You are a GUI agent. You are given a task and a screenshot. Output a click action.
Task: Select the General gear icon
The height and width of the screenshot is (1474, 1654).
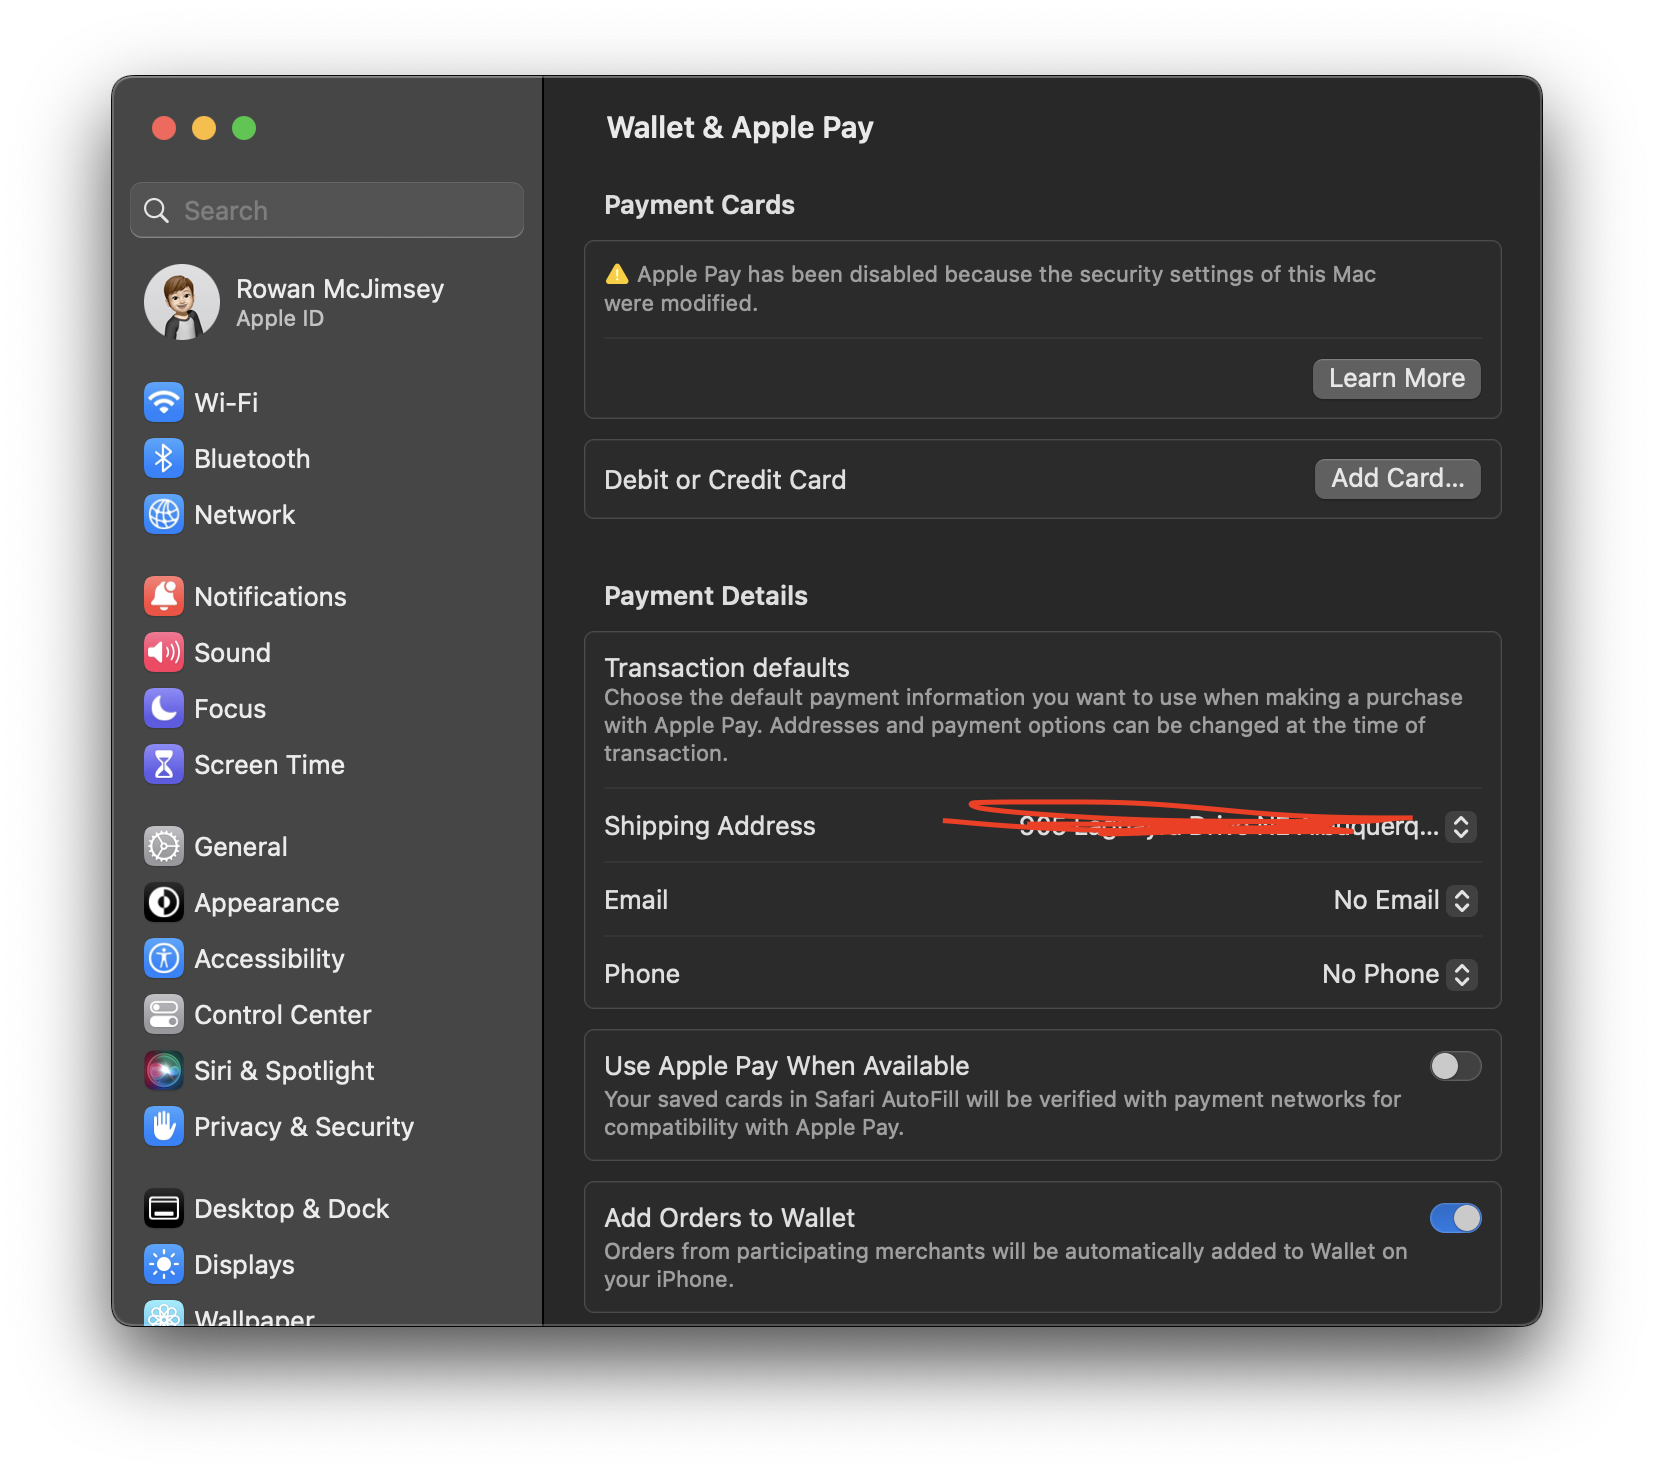pos(164,847)
